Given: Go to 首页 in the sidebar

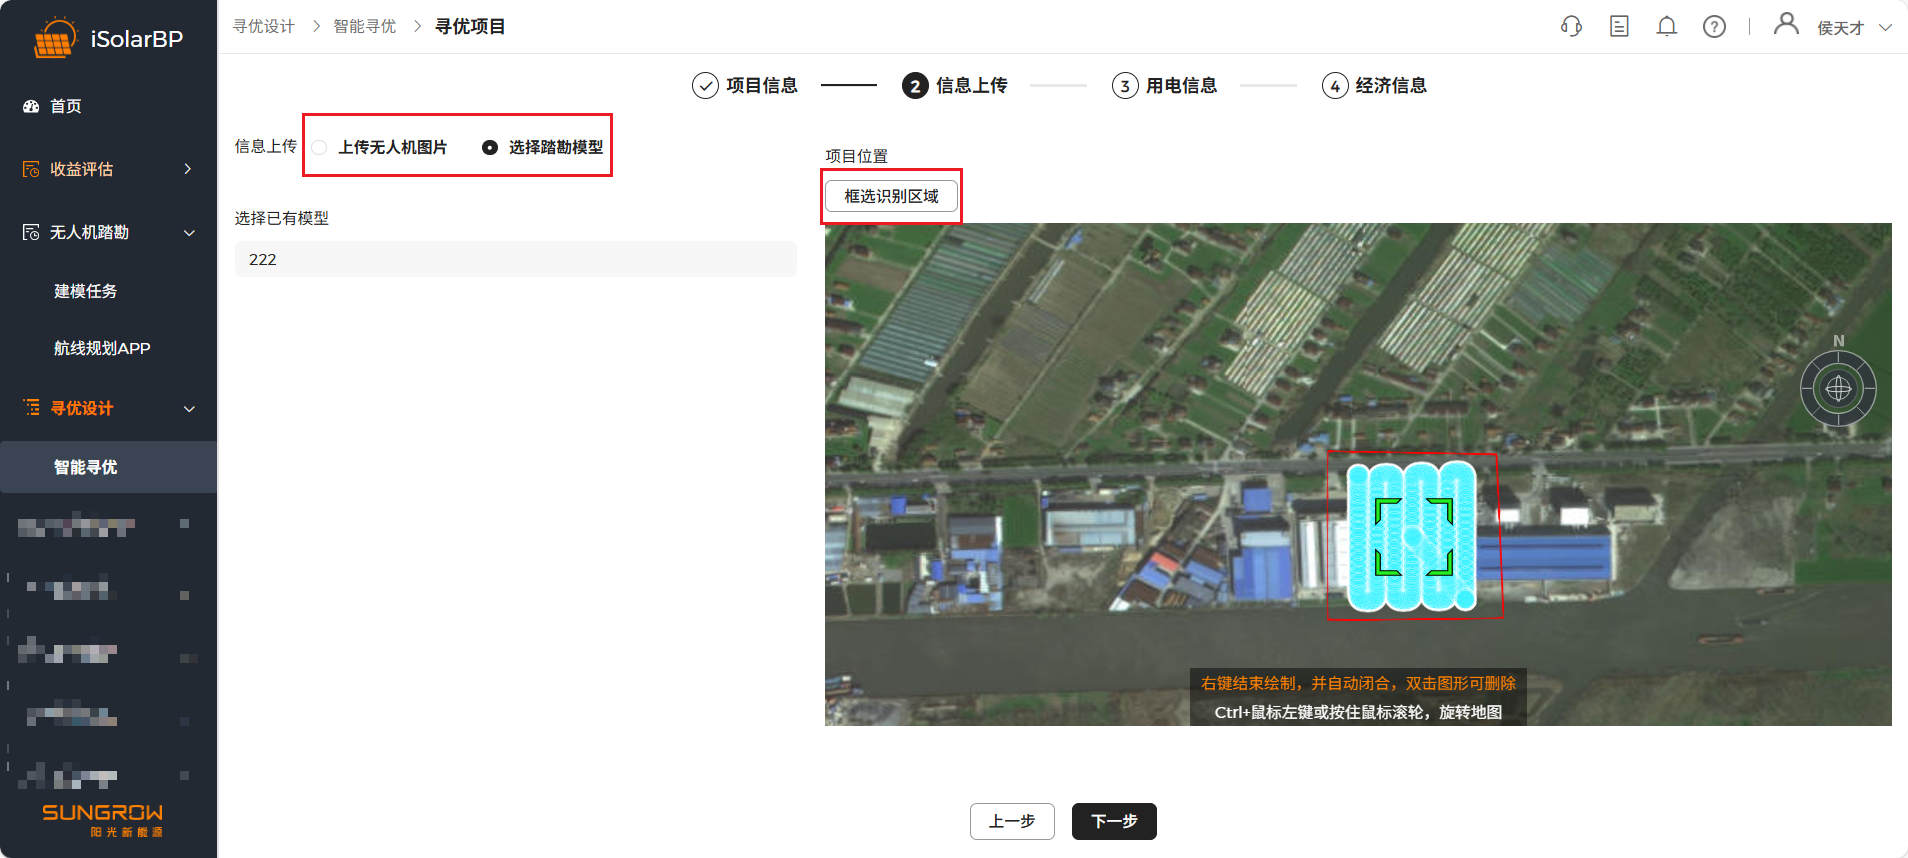Looking at the screenshot, I should pos(66,106).
